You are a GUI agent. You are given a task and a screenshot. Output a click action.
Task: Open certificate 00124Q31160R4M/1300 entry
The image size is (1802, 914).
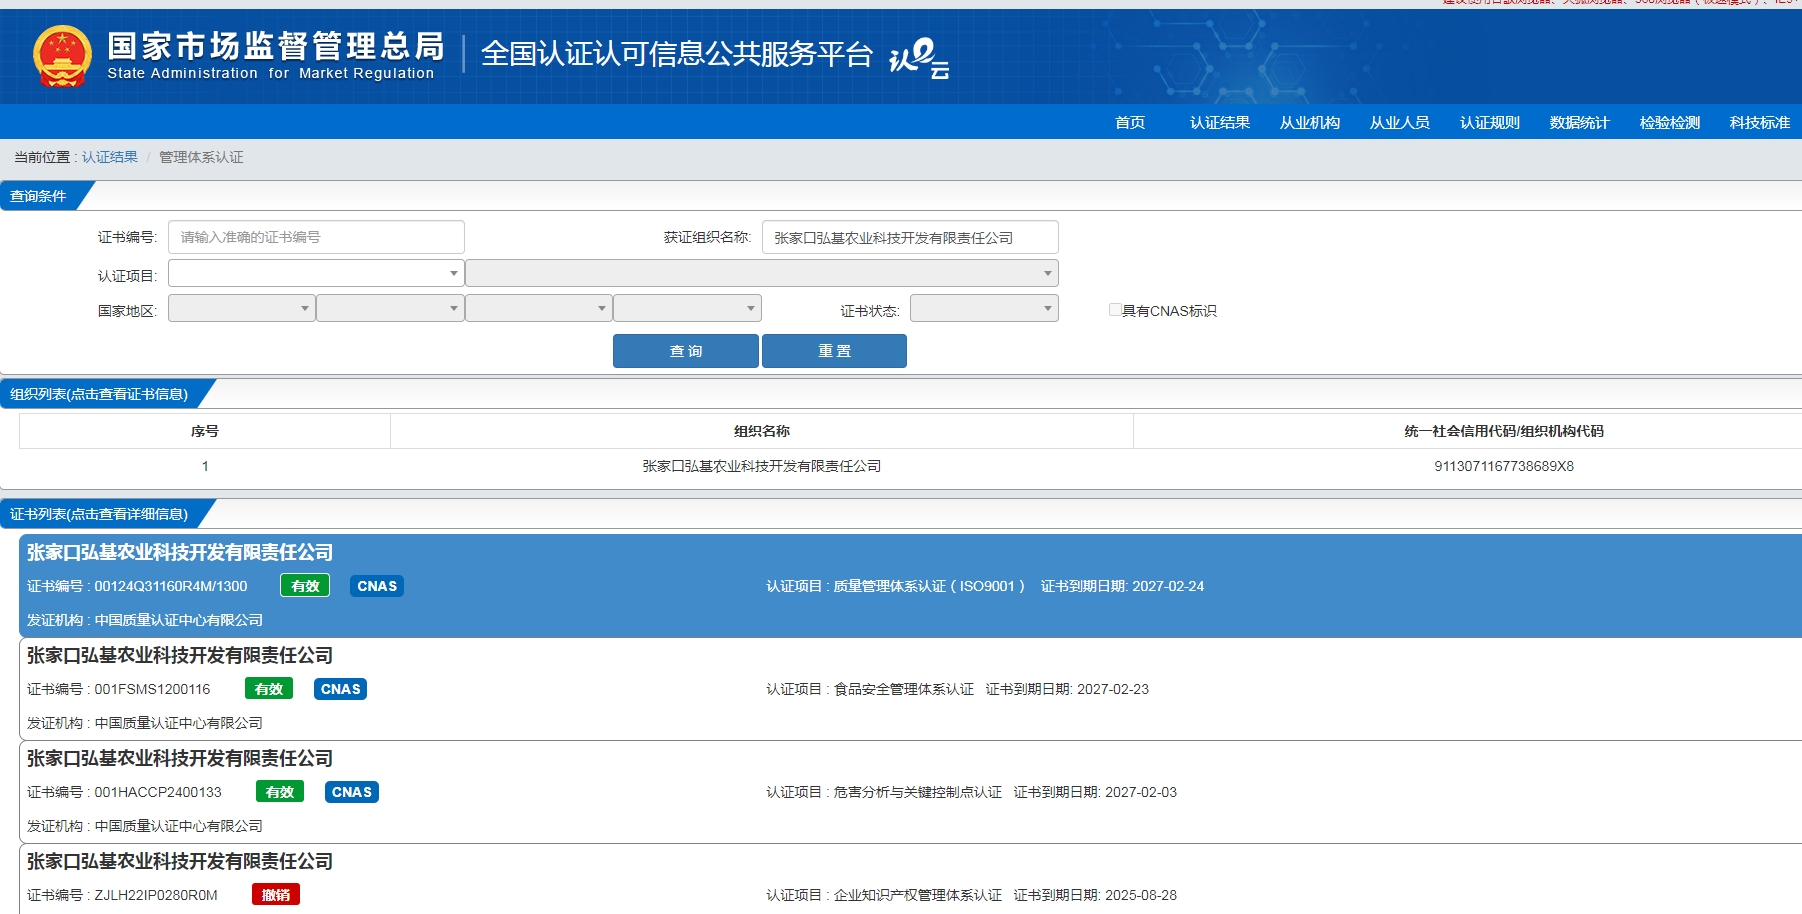pos(910,586)
